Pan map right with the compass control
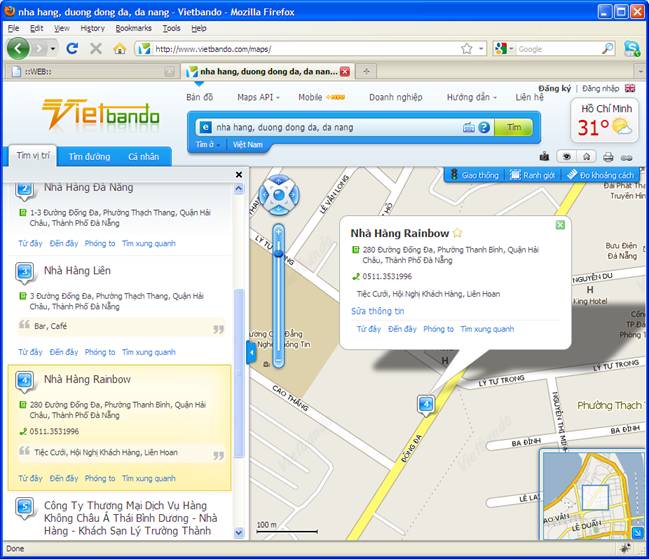Screen dimensions: 649x559 pyautogui.click(x=293, y=194)
